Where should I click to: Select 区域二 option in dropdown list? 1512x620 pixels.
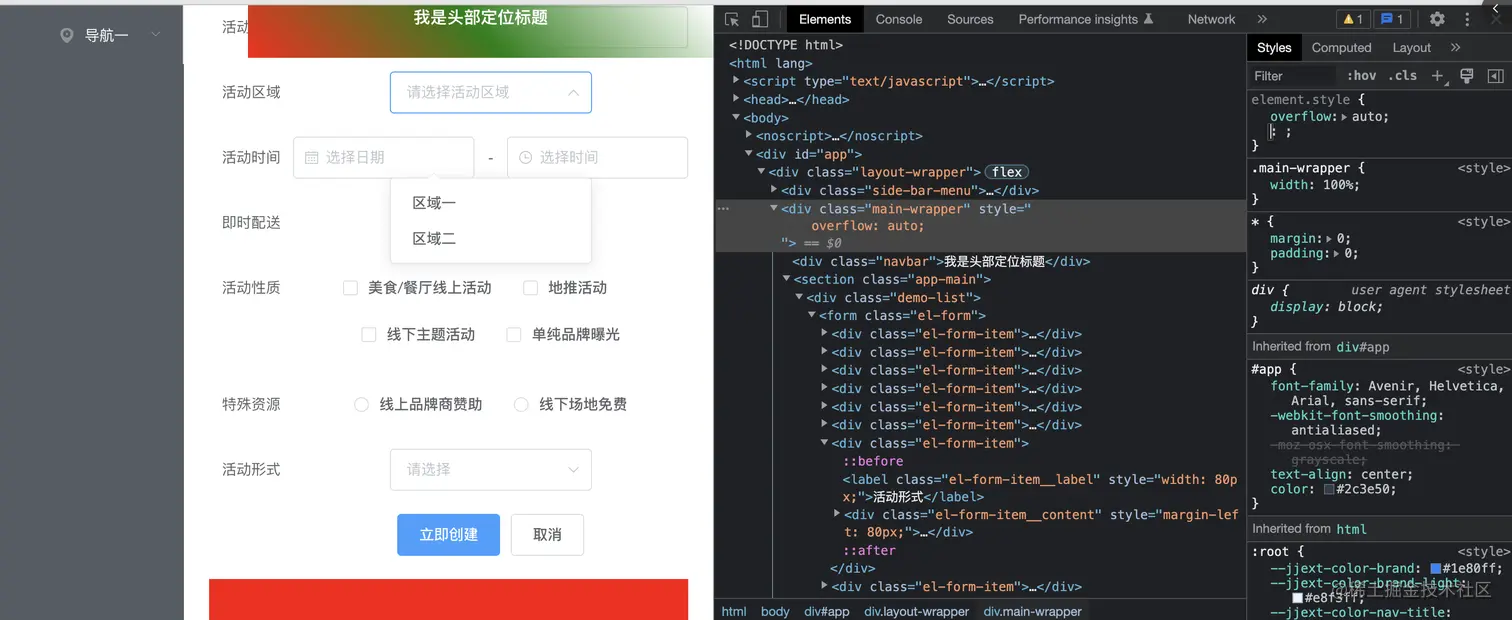click(491, 239)
